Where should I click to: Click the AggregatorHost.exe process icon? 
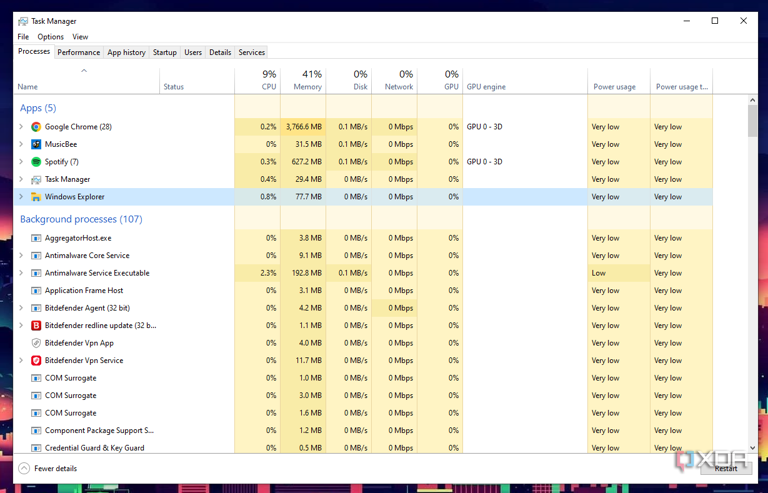pyautogui.click(x=36, y=238)
